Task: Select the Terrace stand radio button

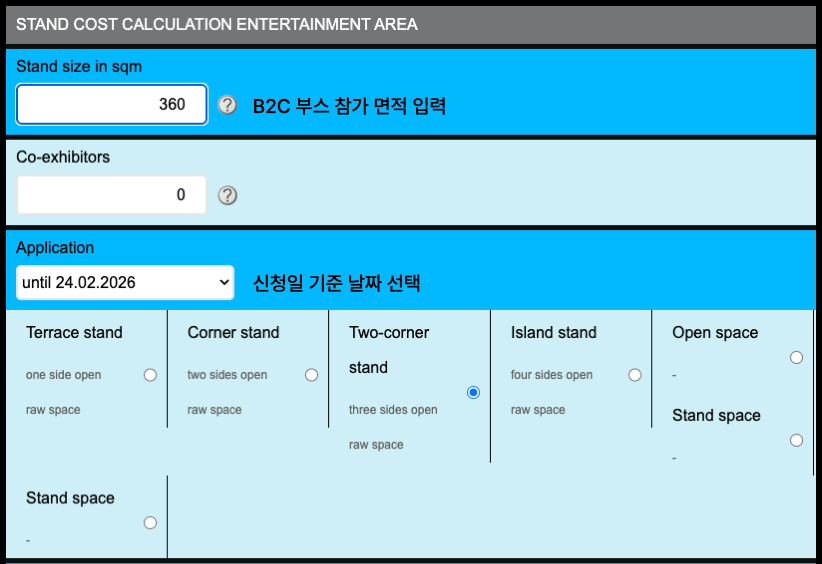Action: (150, 375)
